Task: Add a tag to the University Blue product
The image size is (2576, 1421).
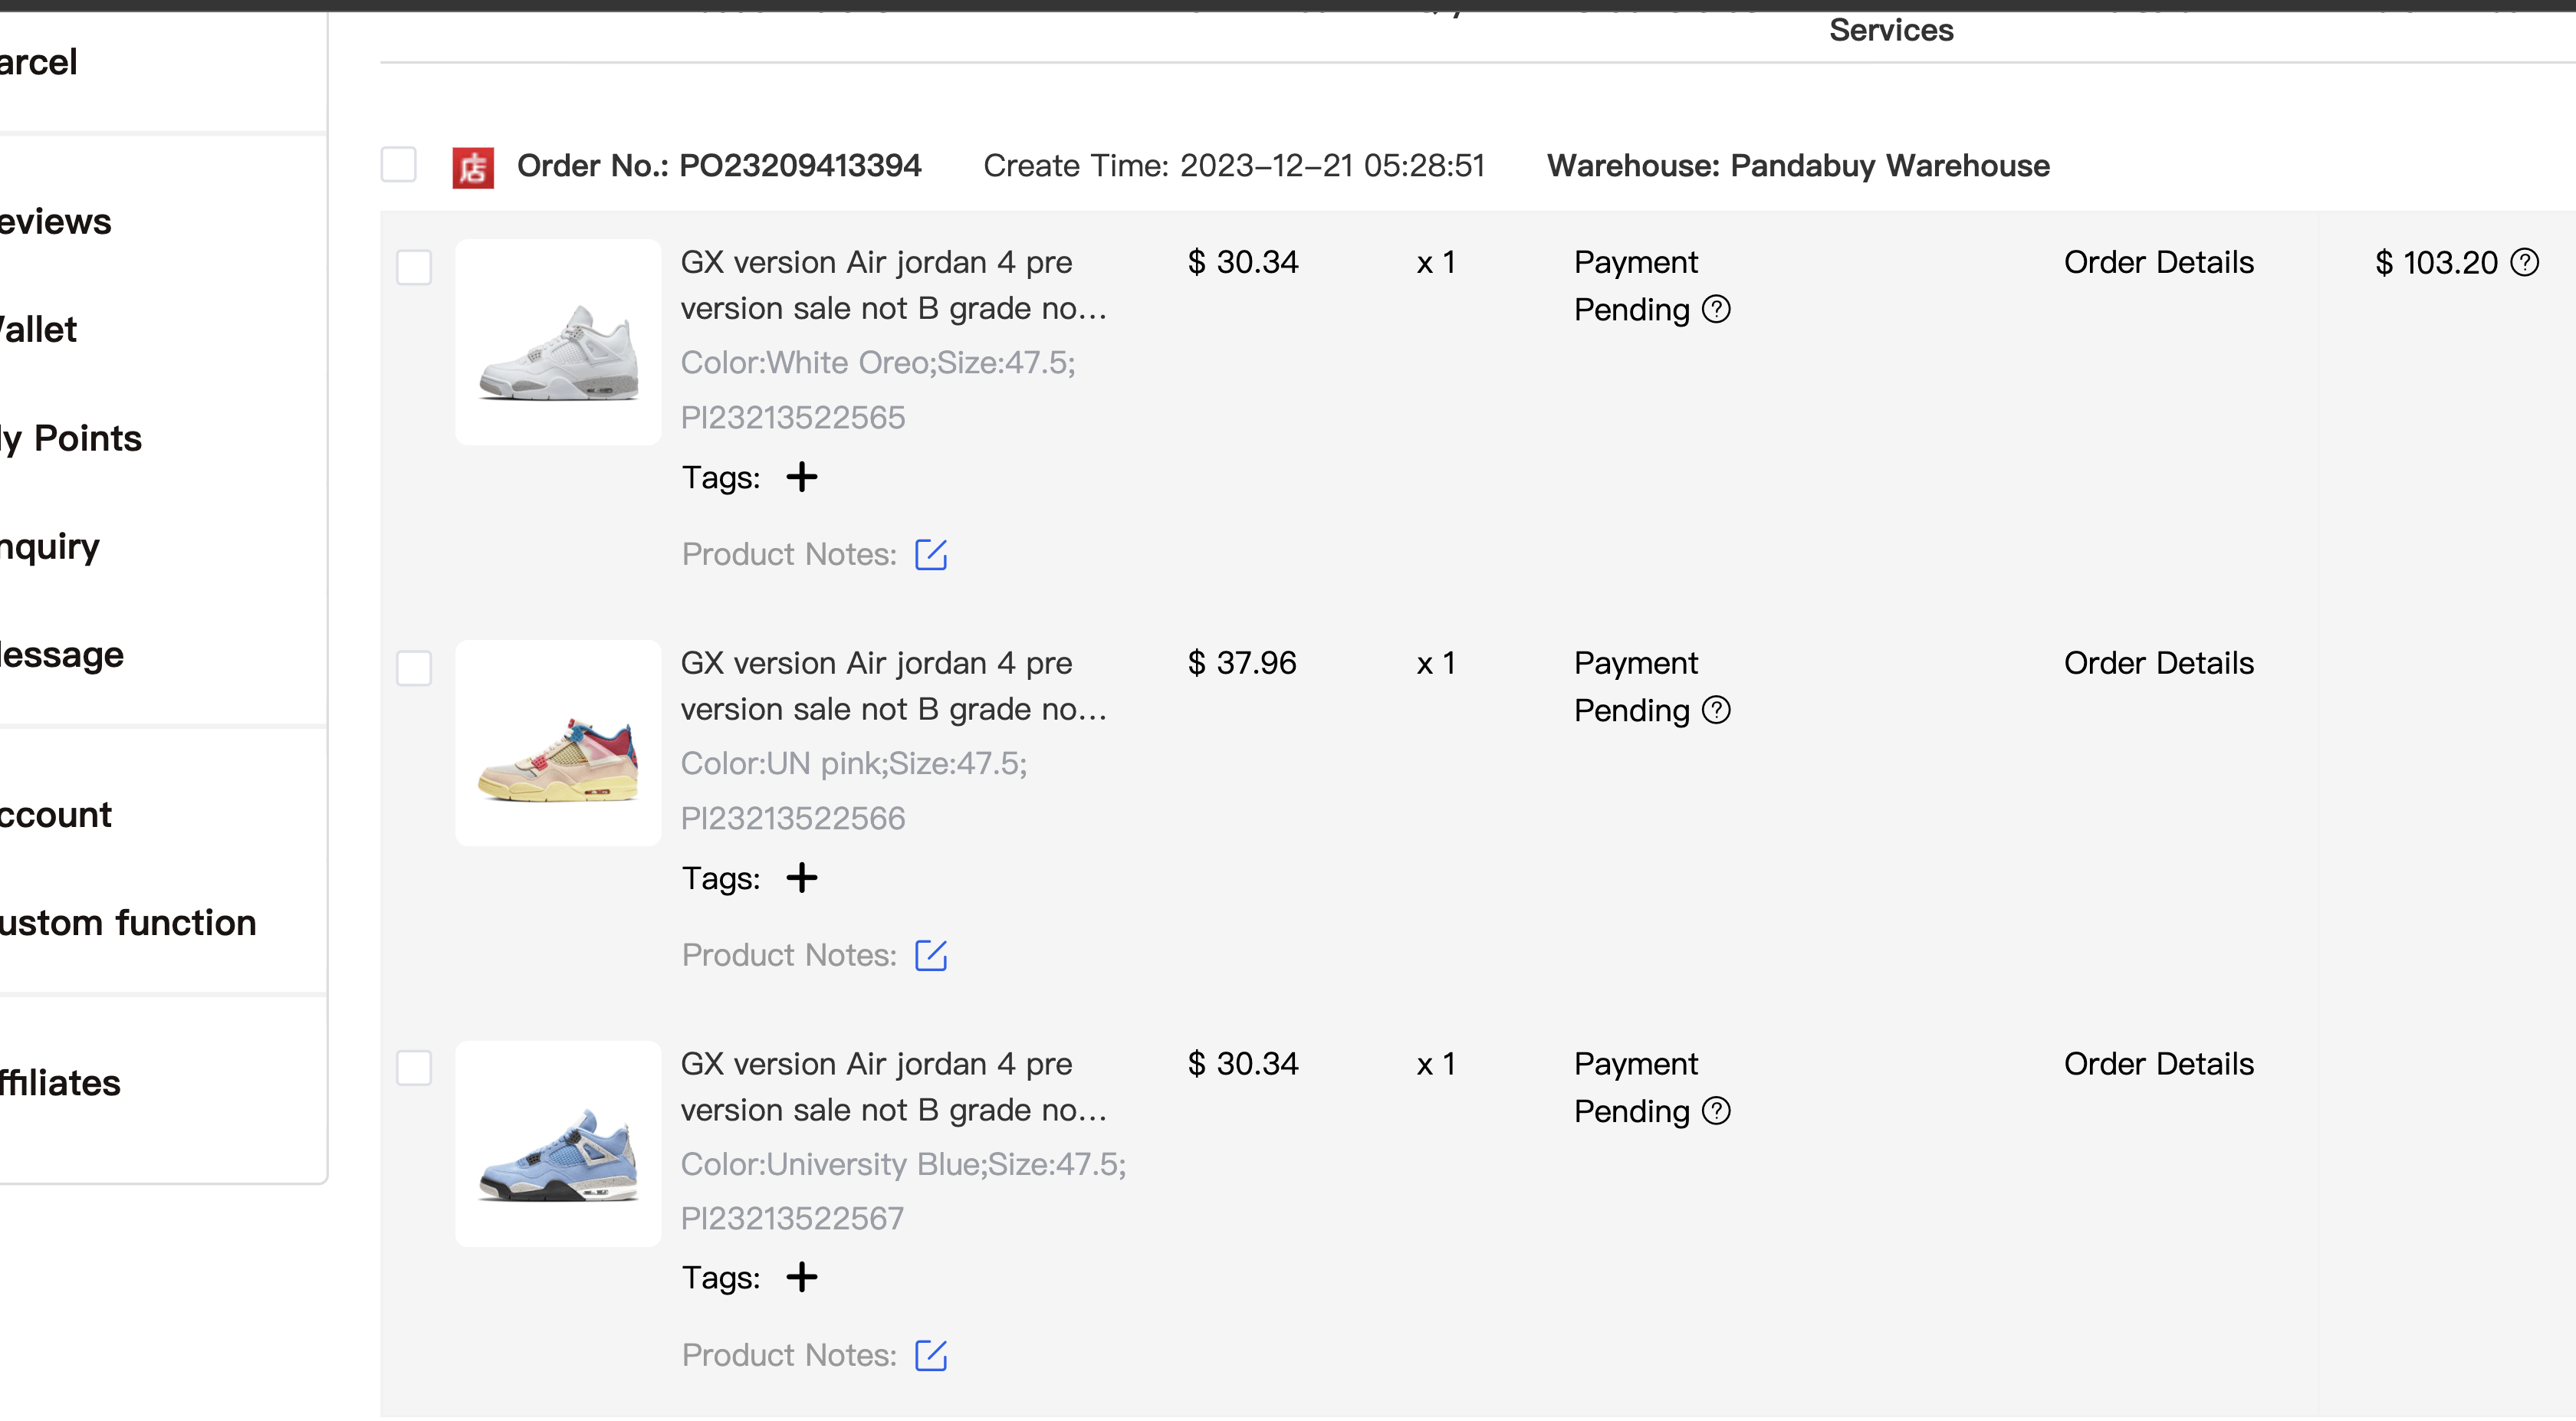Action: pos(801,1277)
